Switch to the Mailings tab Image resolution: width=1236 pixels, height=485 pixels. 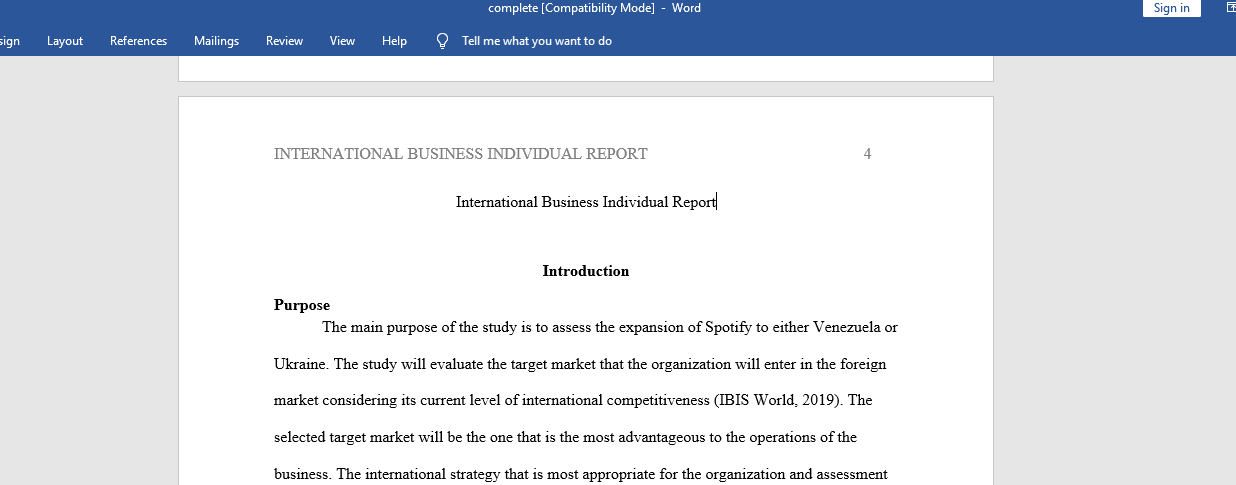[x=216, y=41]
